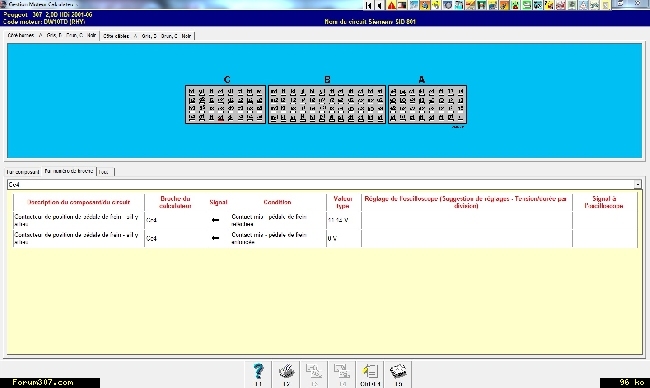Click second row condition 'pédale de frein enfoncée'
650x388 pixels.
269,238
